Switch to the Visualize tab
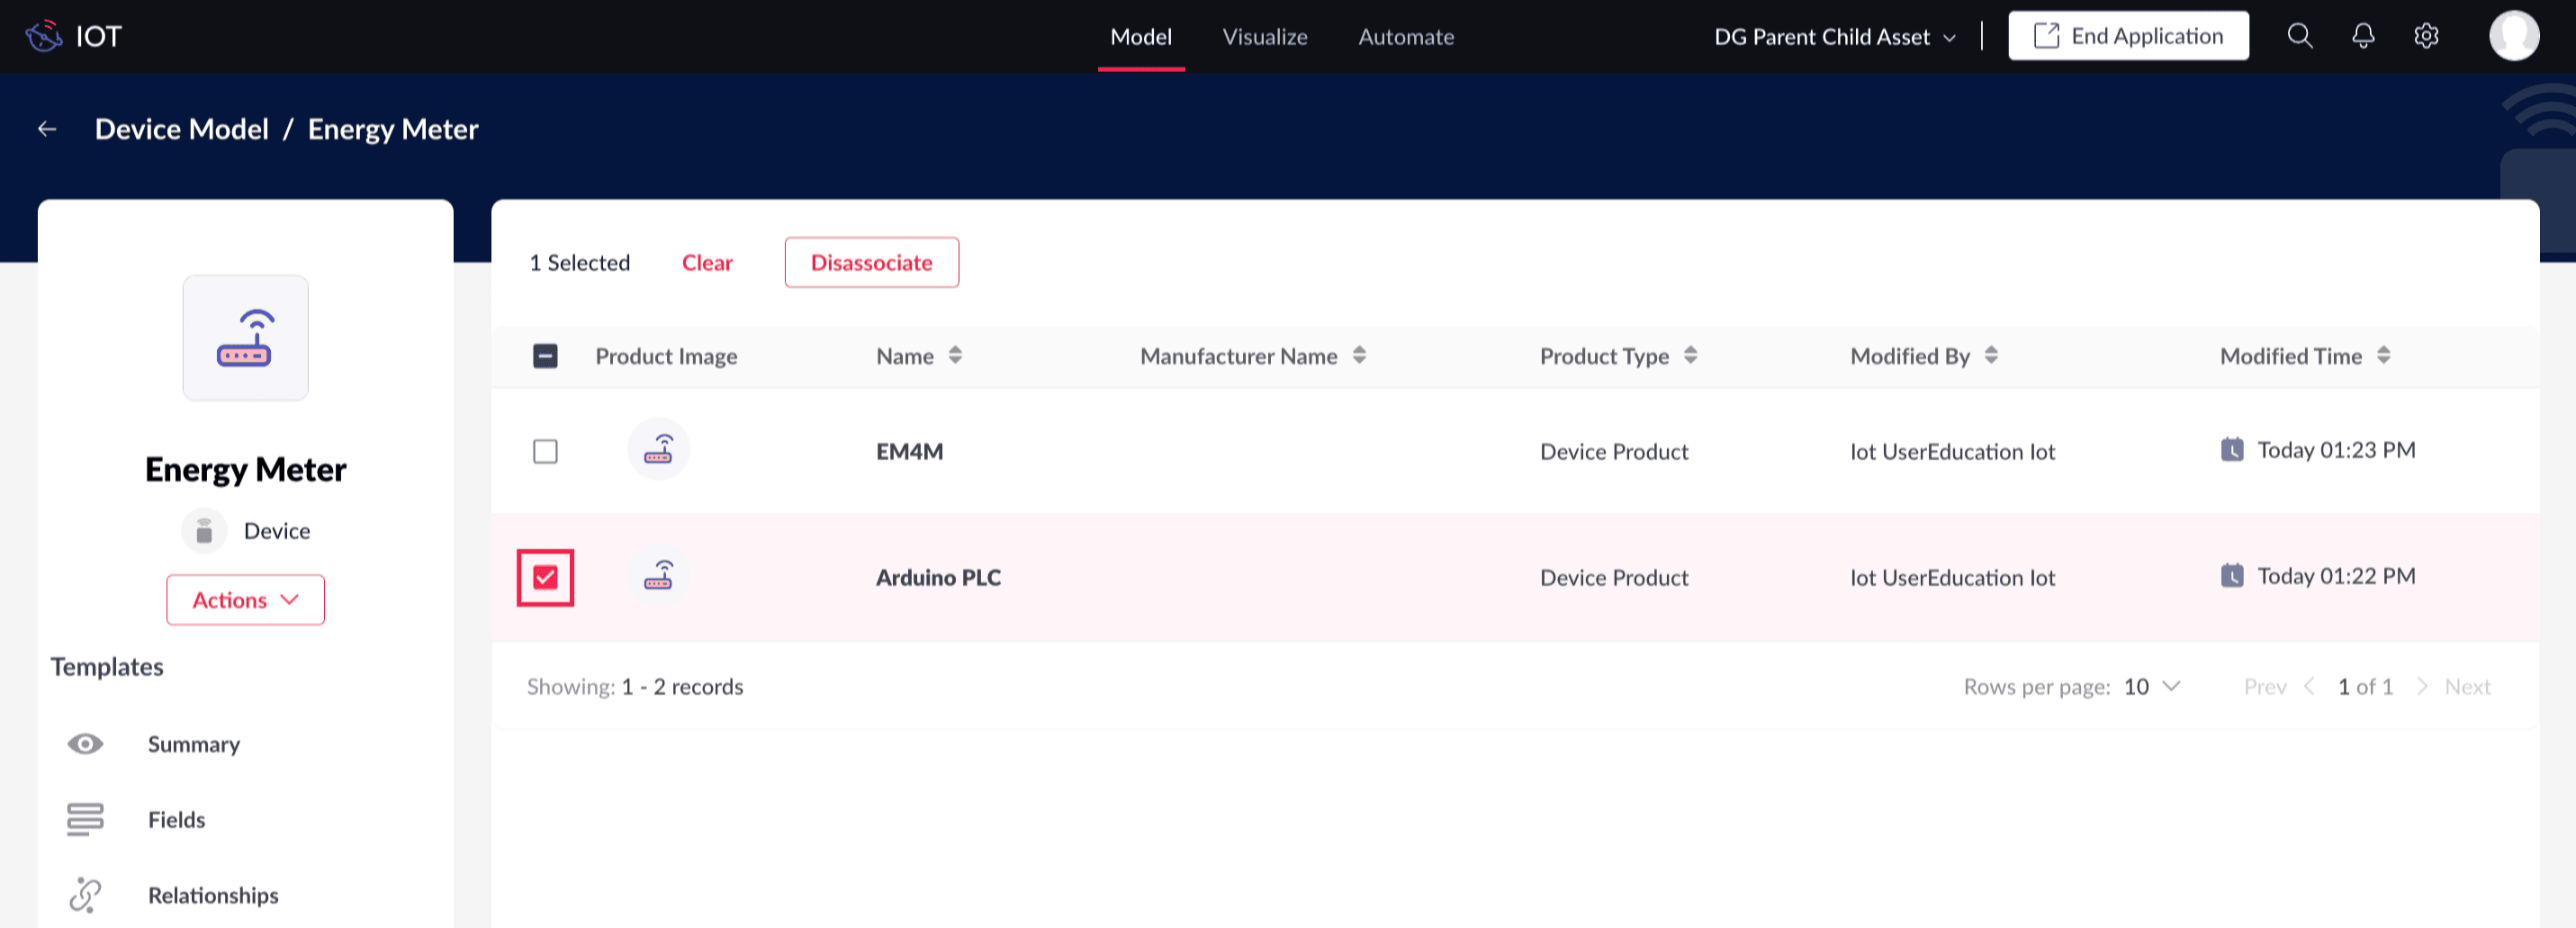 1264,37
